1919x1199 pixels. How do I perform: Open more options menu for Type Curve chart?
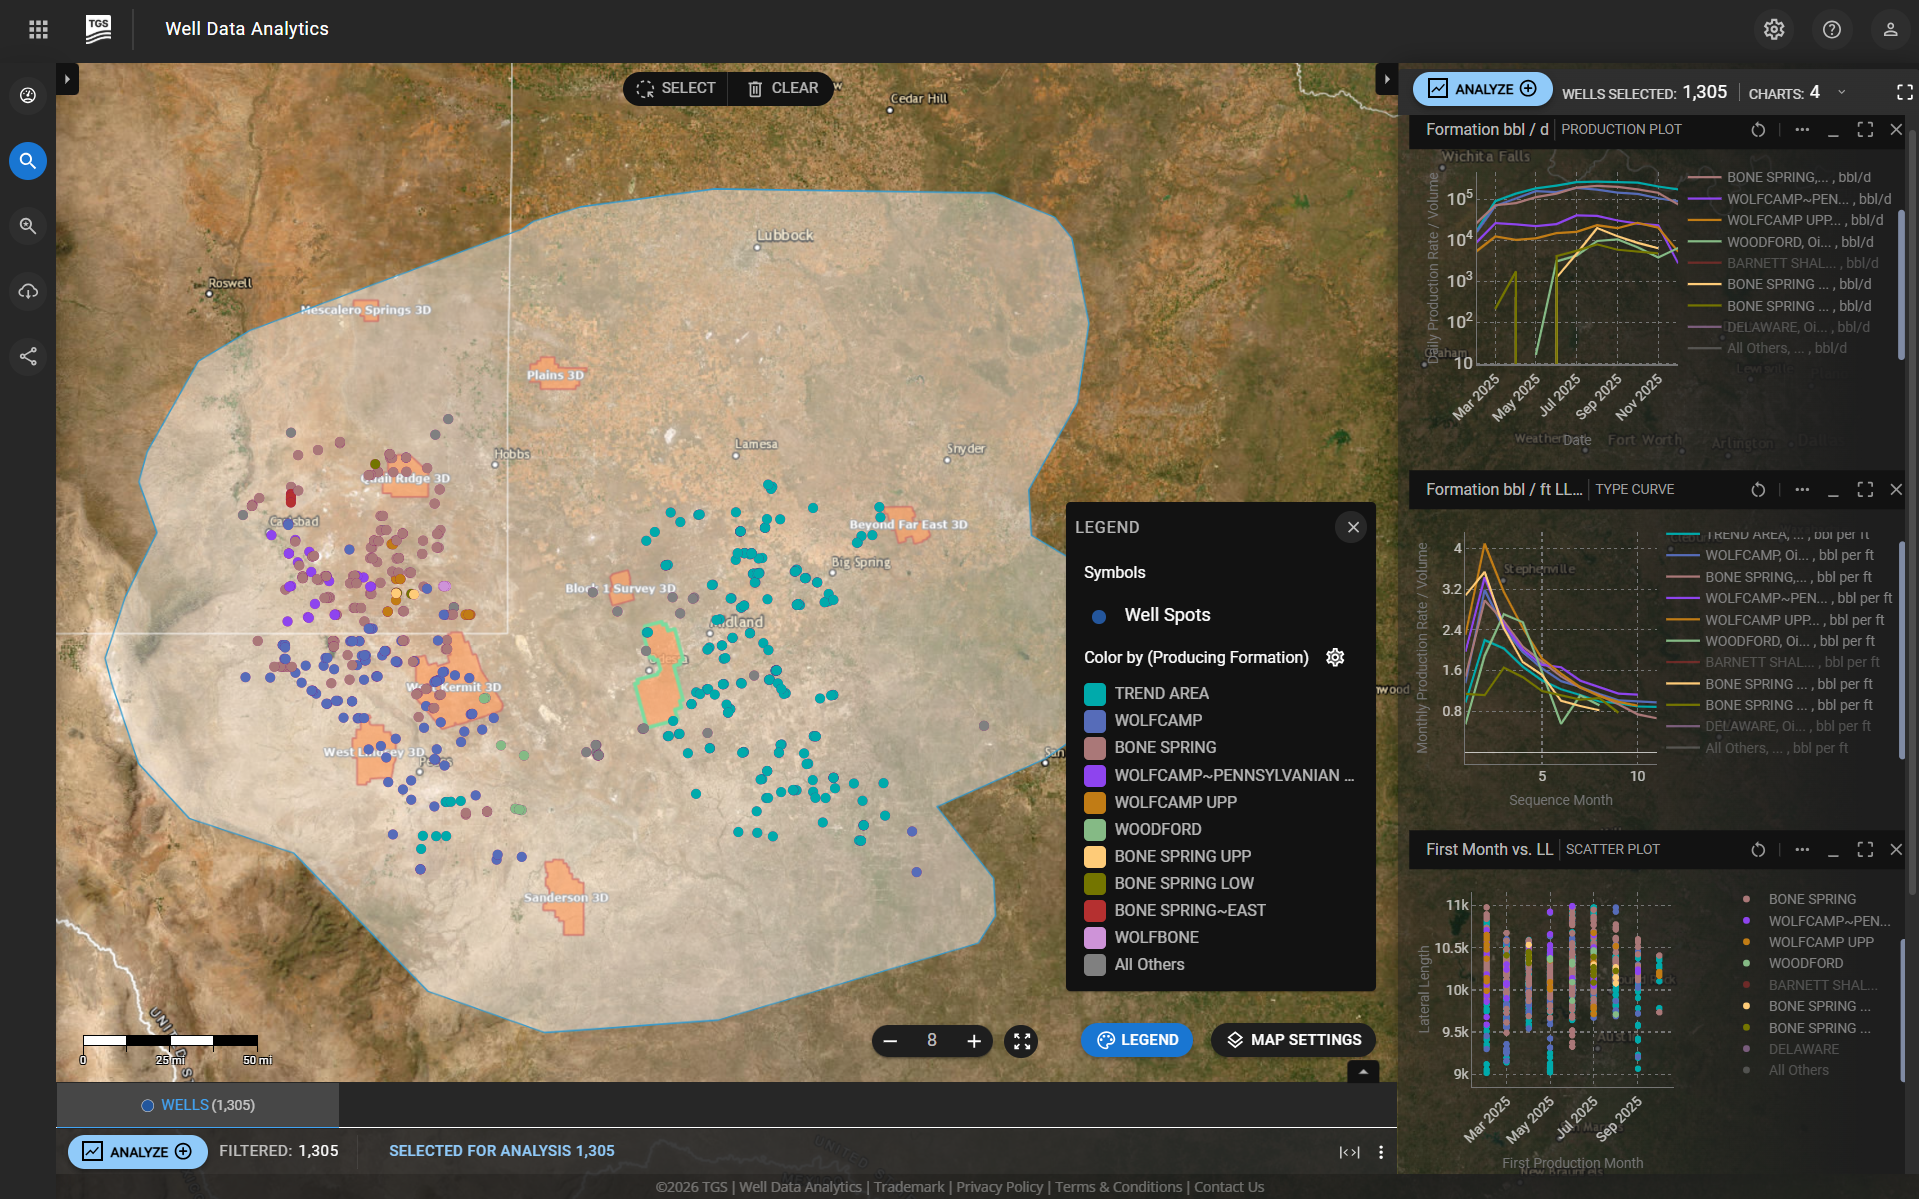click(1801, 489)
